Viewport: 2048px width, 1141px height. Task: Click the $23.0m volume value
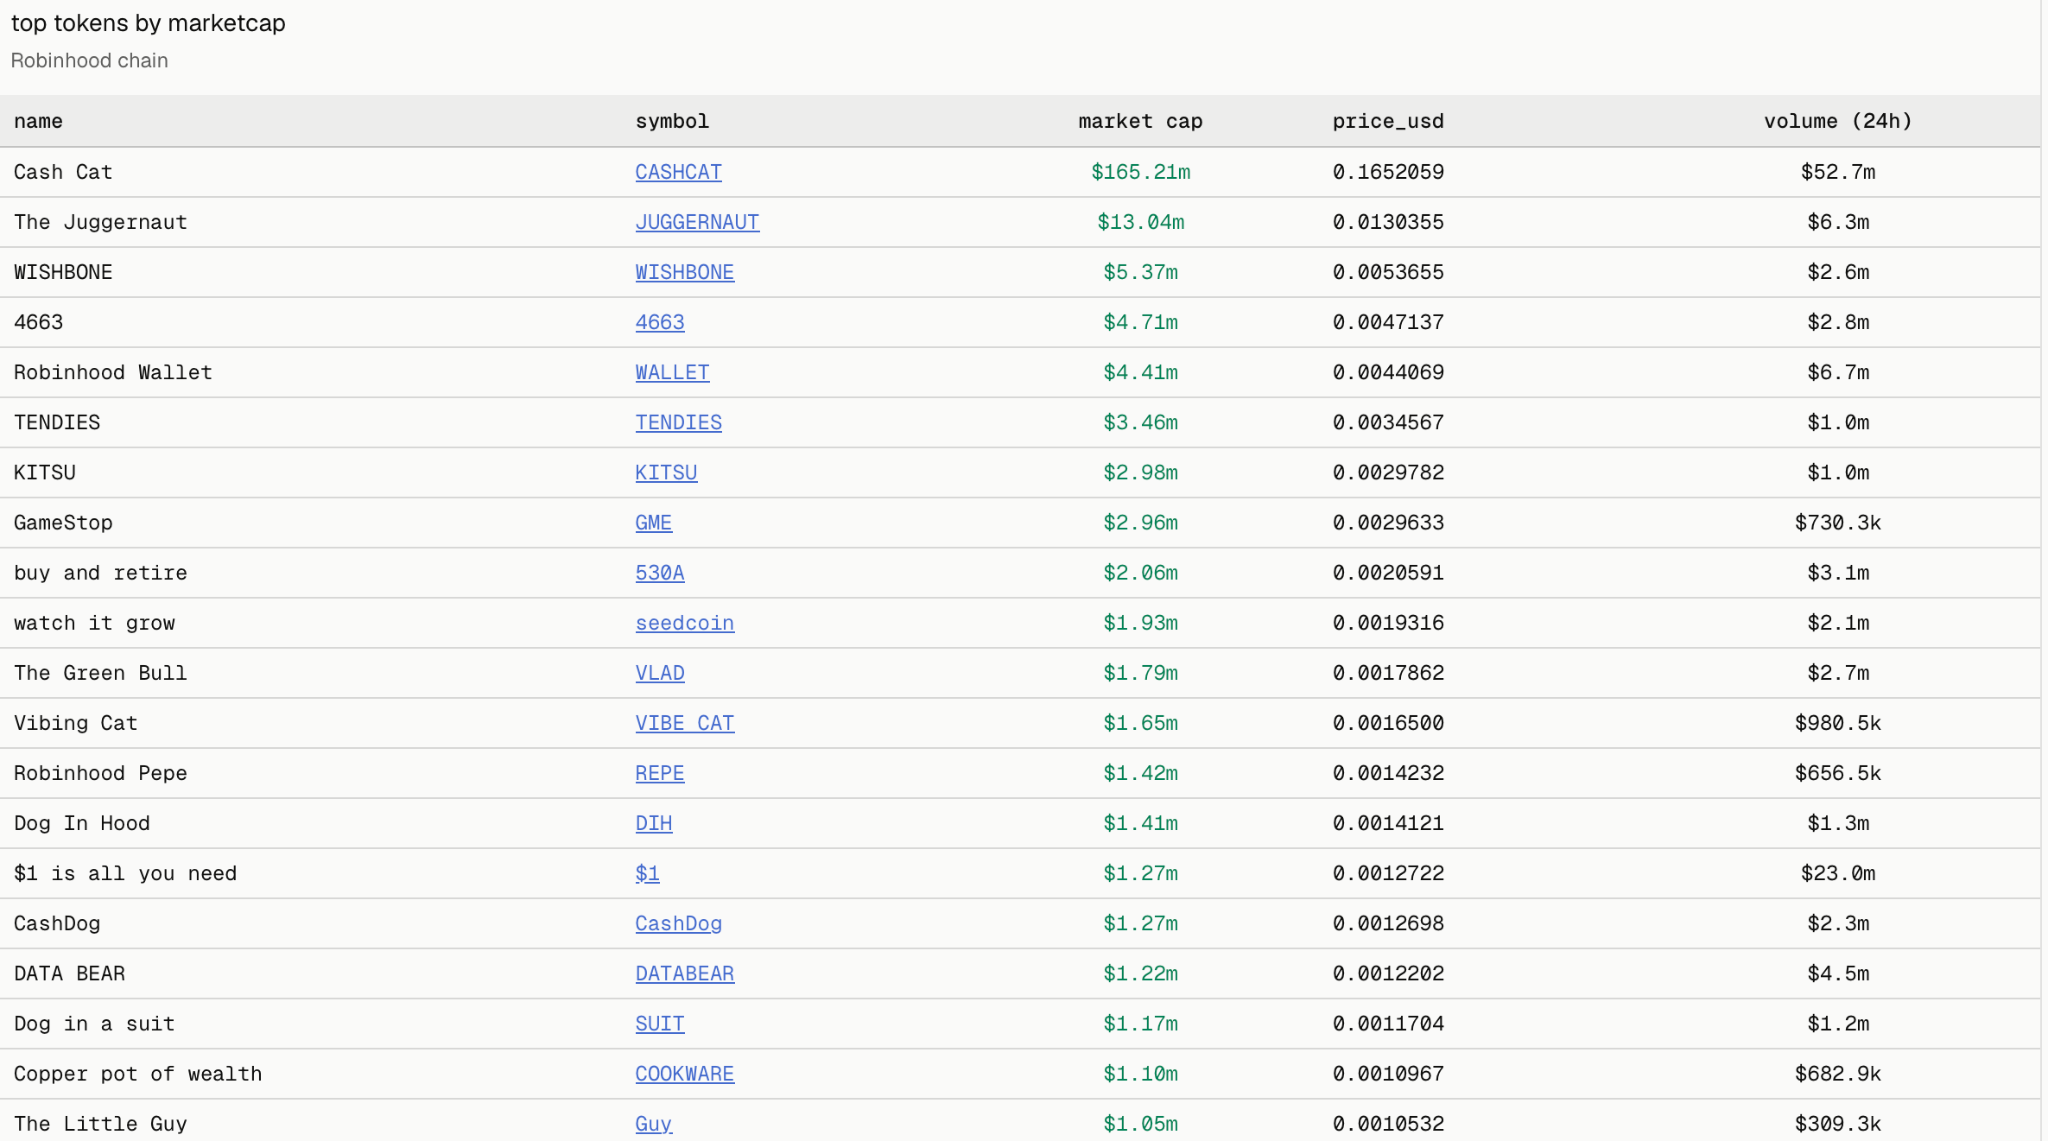(x=1838, y=873)
